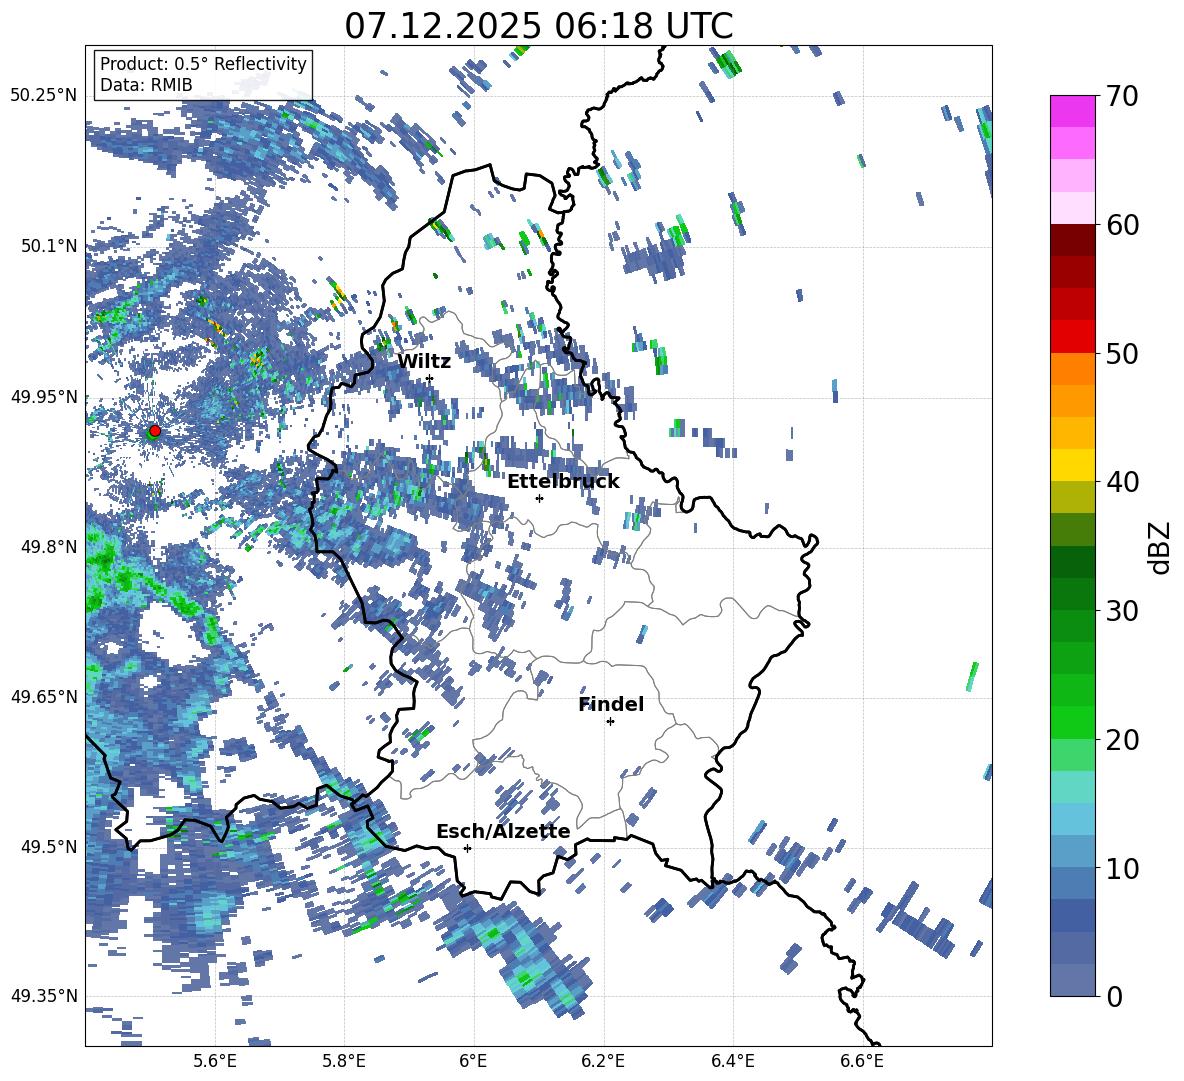Click the 6.2°E longitude label
This screenshot has width=1184, height=1081.
[603, 1061]
